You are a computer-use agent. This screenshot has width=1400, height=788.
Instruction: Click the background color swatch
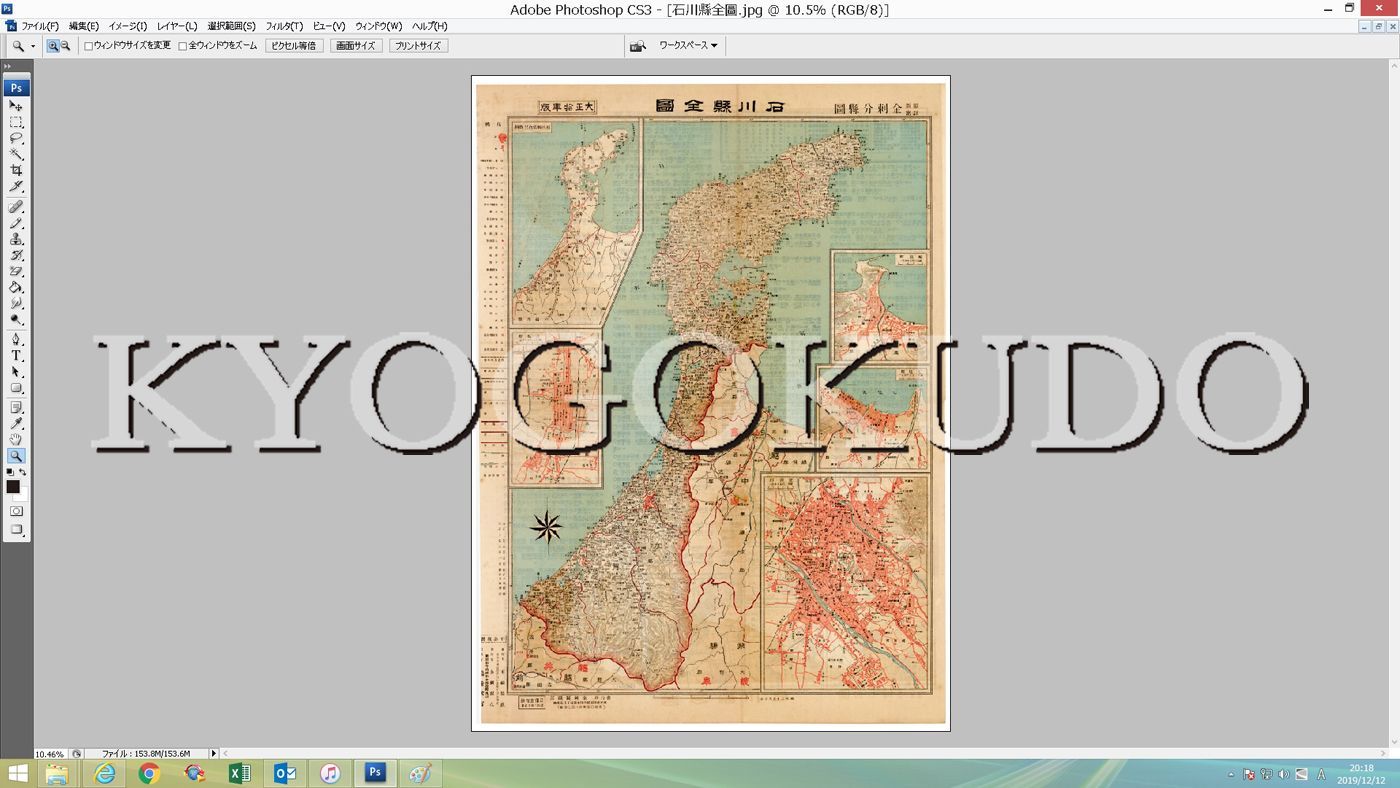click(22, 495)
